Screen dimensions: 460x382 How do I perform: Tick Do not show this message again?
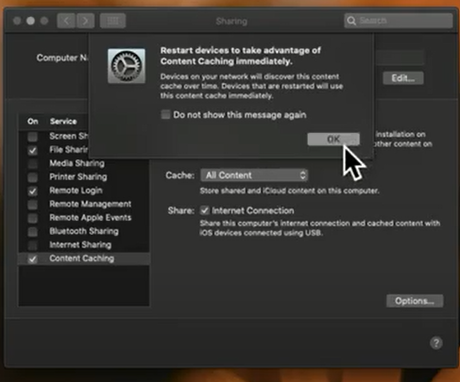point(166,115)
